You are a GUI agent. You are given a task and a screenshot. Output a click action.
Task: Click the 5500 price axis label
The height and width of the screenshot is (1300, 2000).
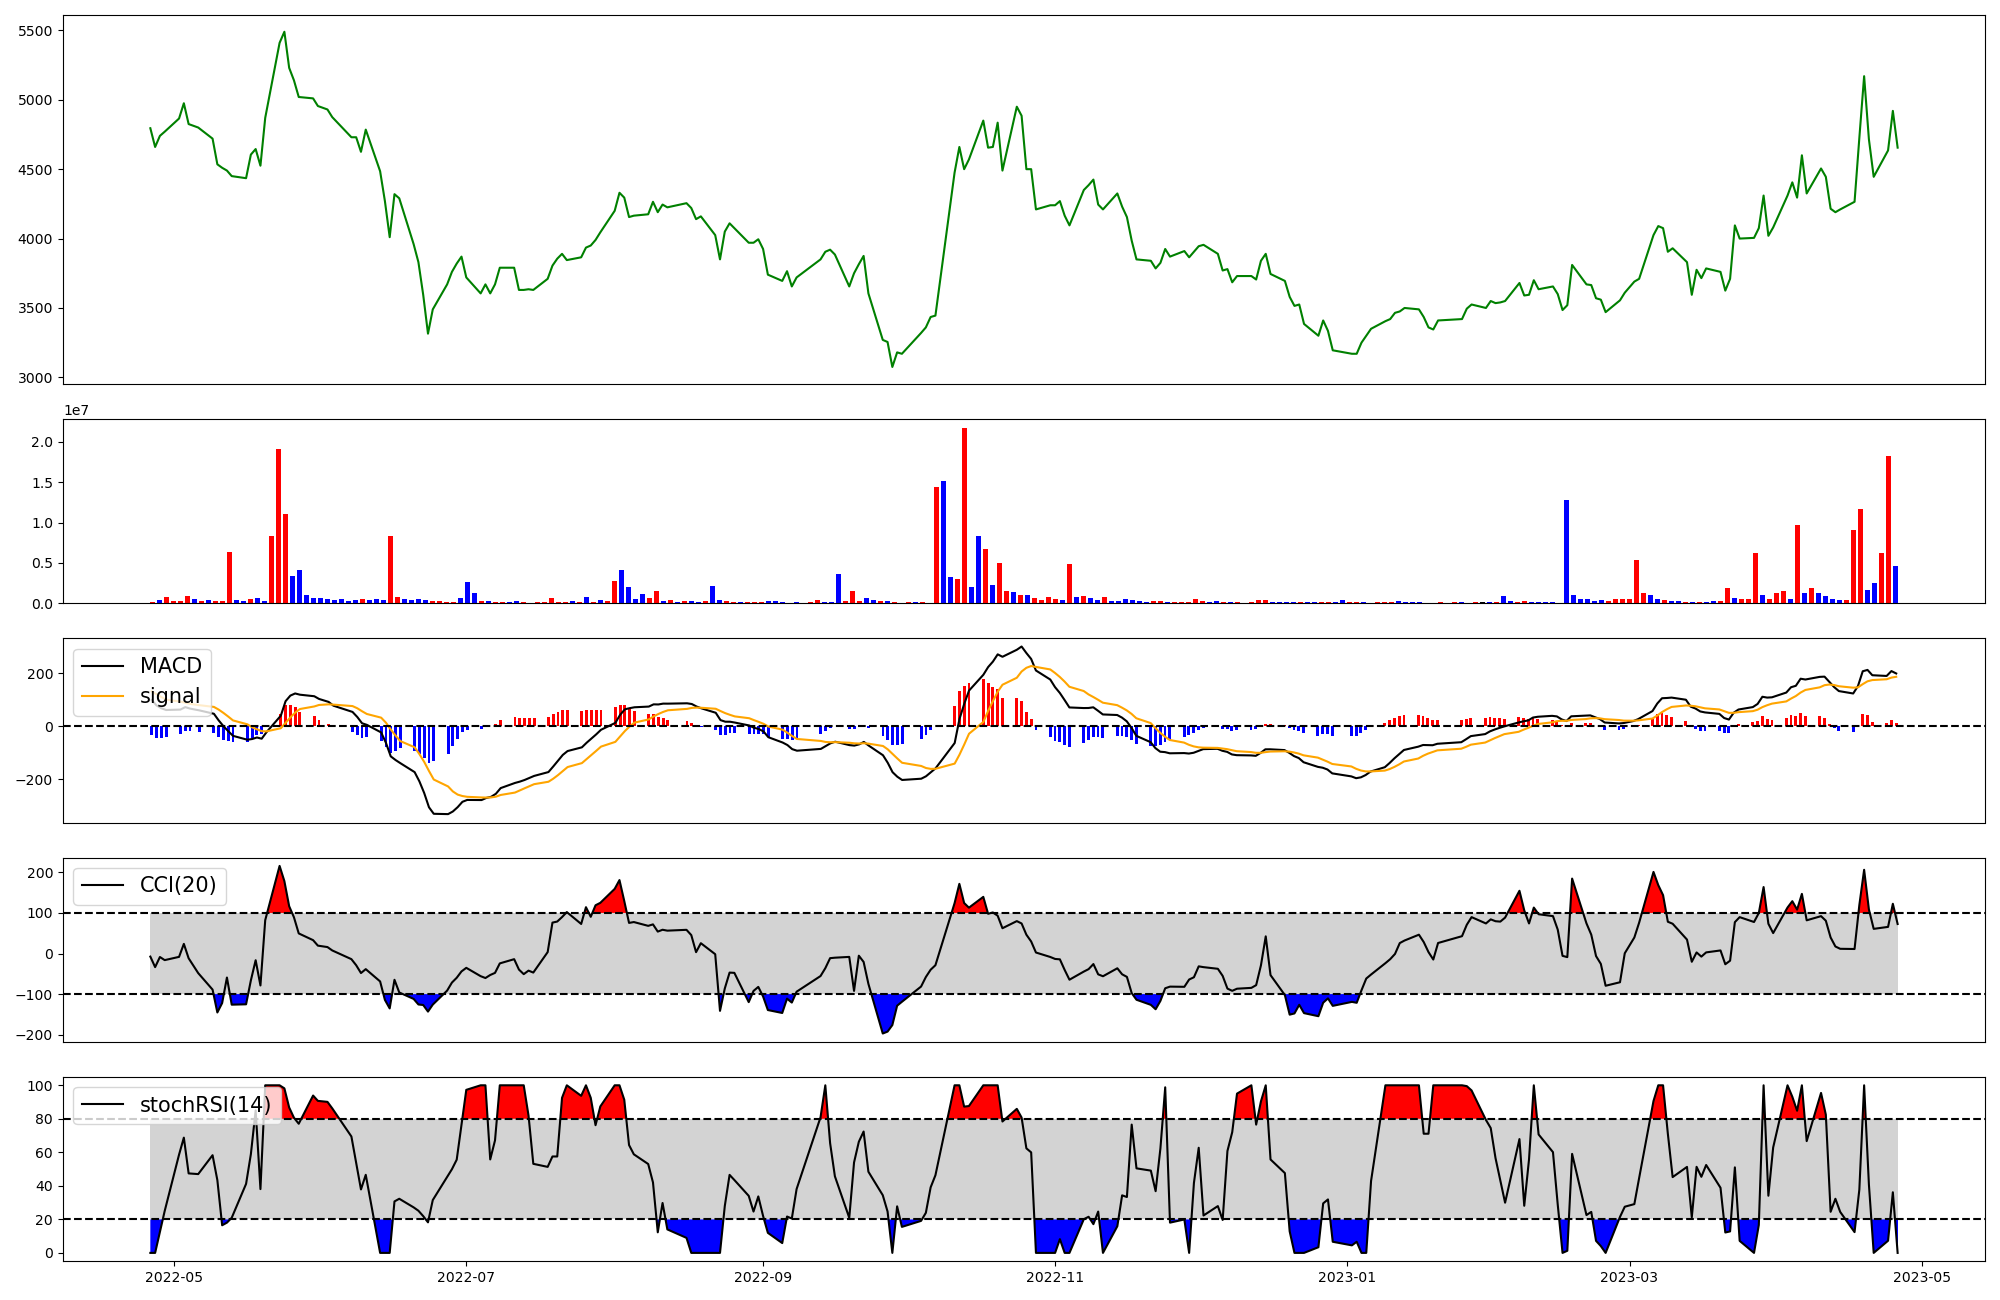click(x=35, y=31)
